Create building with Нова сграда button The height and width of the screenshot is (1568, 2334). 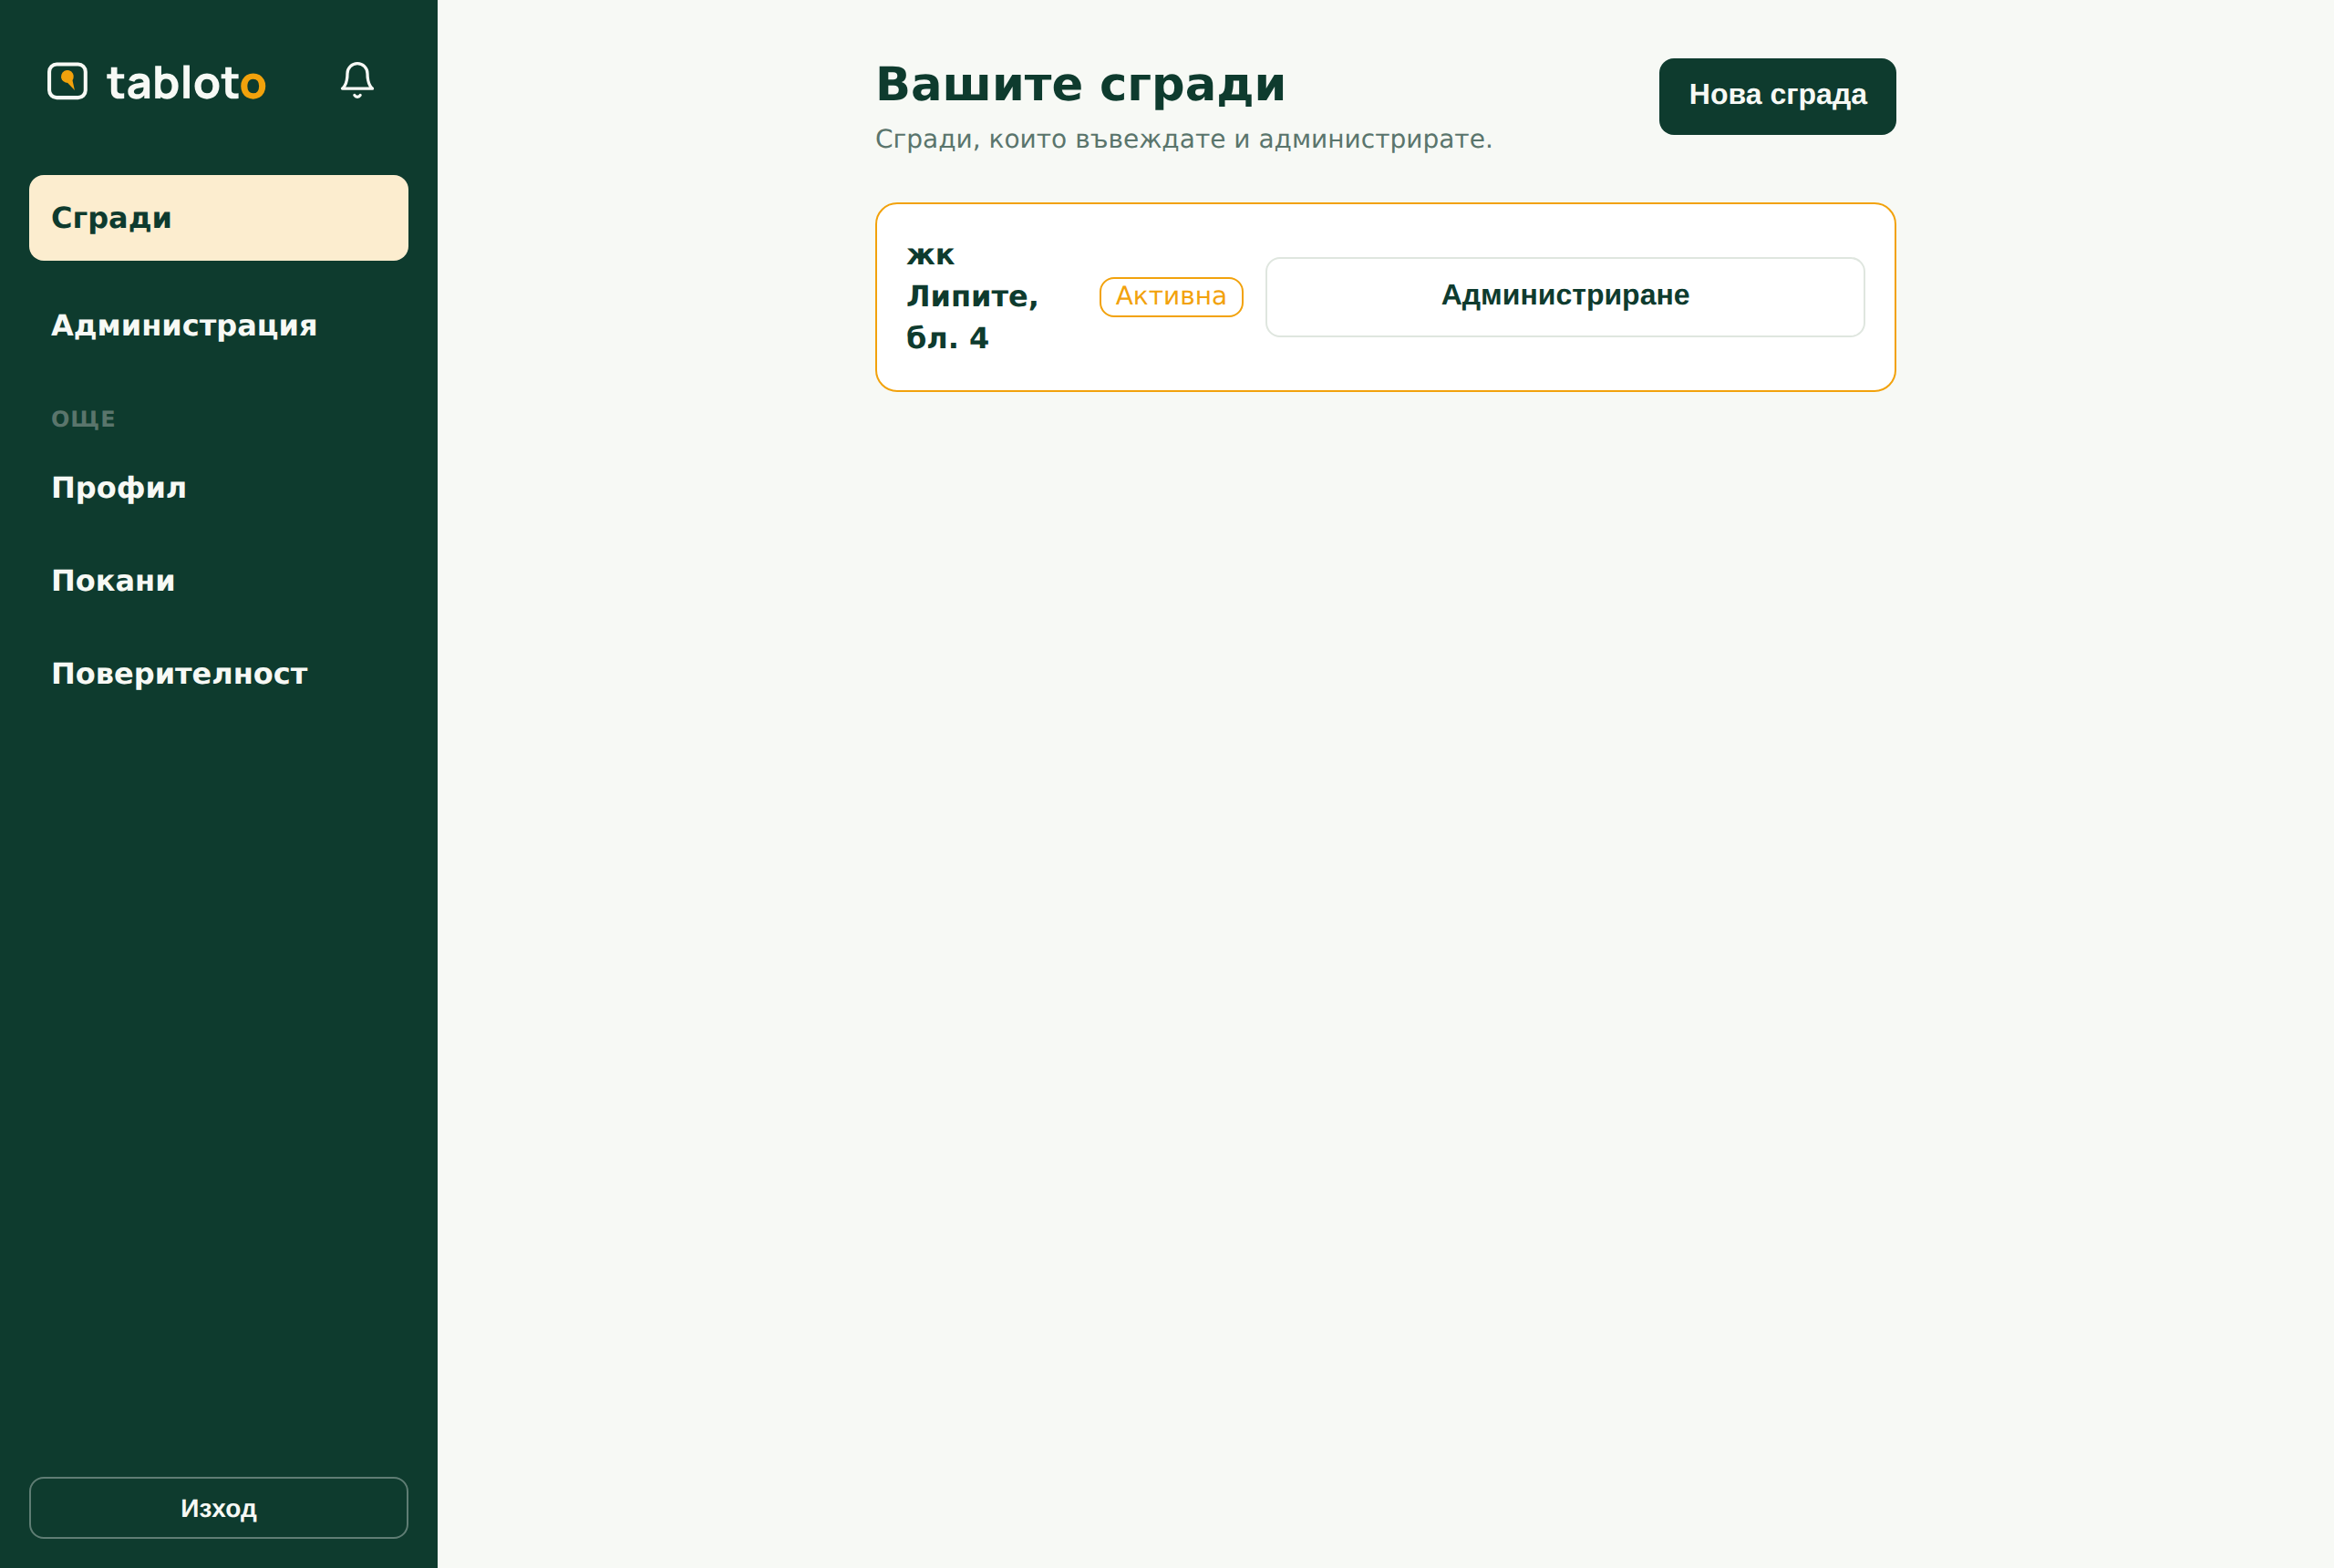(x=1777, y=96)
